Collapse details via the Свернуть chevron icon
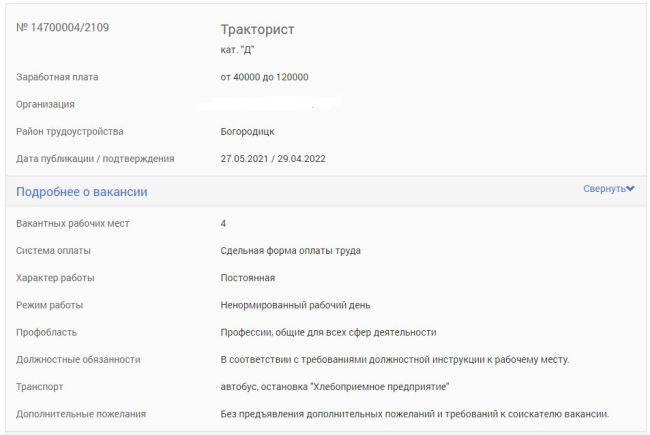The image size is (650, 435). [x=630, y=189]
